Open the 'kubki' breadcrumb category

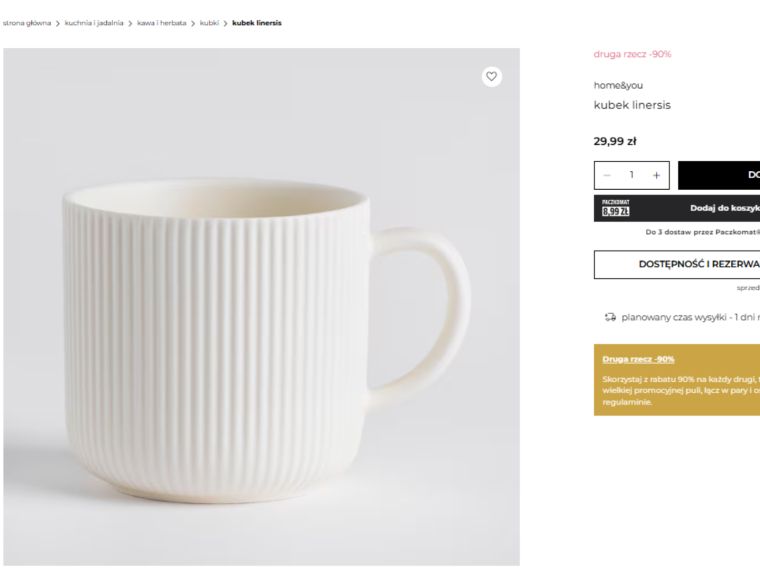click(x=209, y=23)
